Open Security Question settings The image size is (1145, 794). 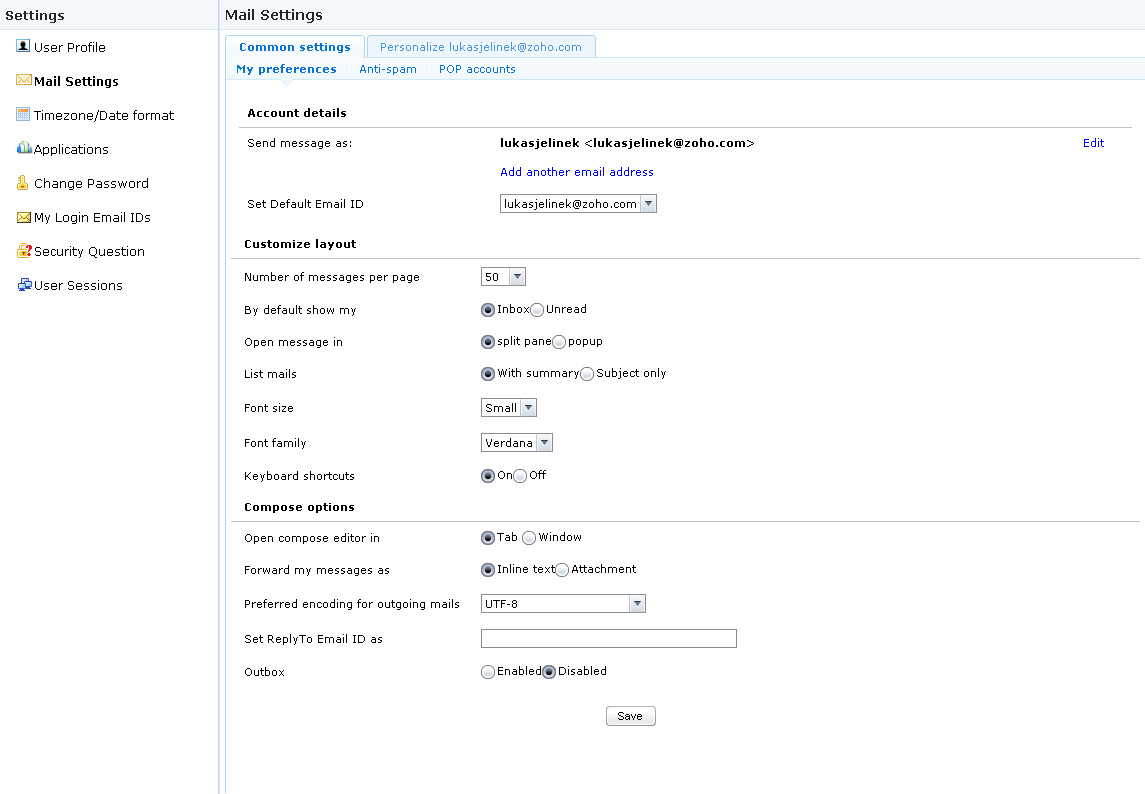click(x=89, y=251)
